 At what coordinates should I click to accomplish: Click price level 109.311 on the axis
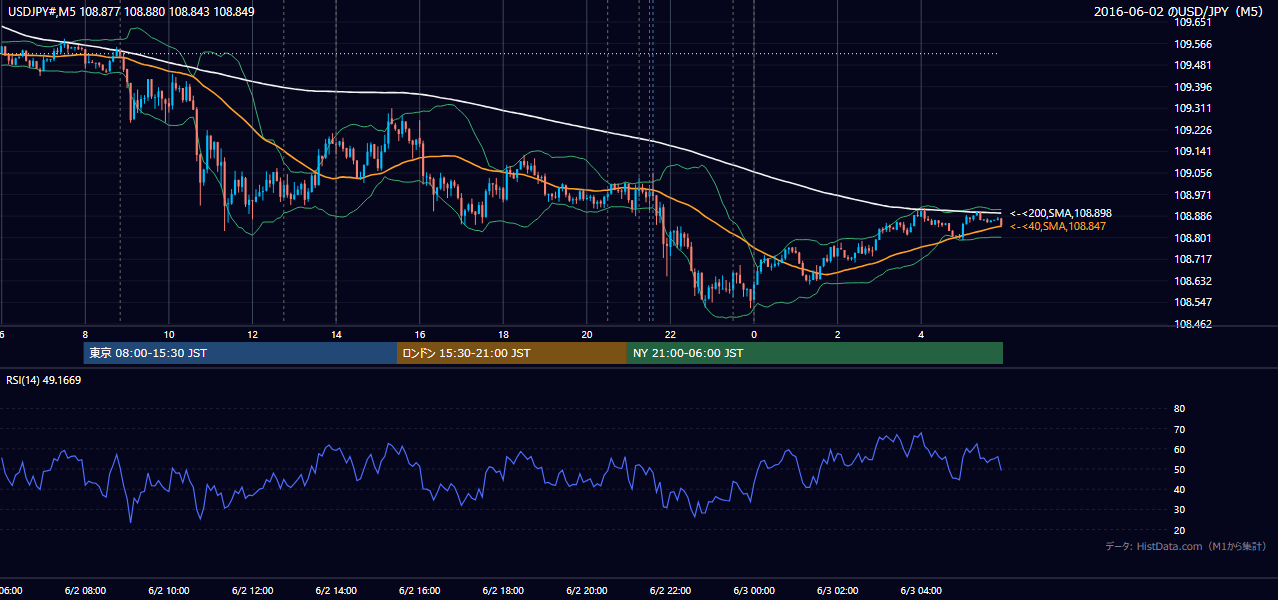pyautogui.click(x=1192, y=108)
